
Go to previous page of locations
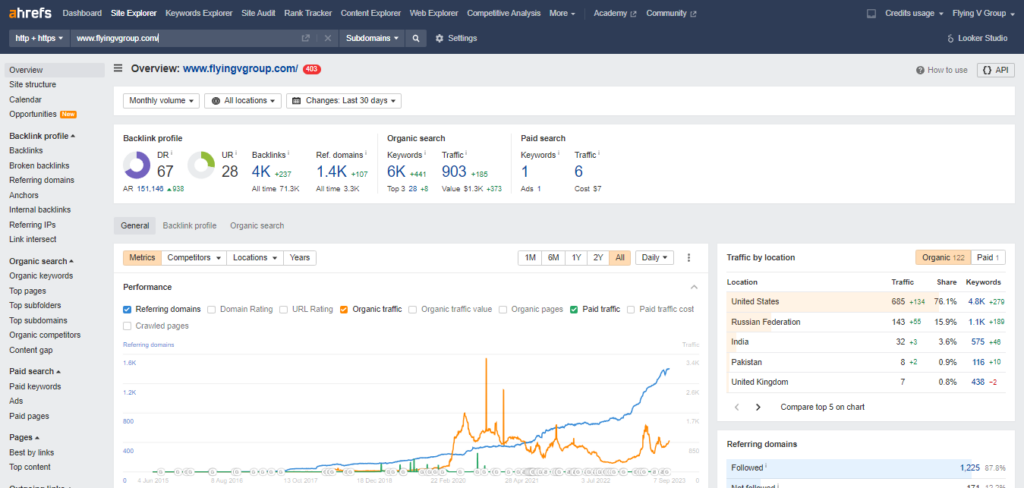[x=737, y=407]
